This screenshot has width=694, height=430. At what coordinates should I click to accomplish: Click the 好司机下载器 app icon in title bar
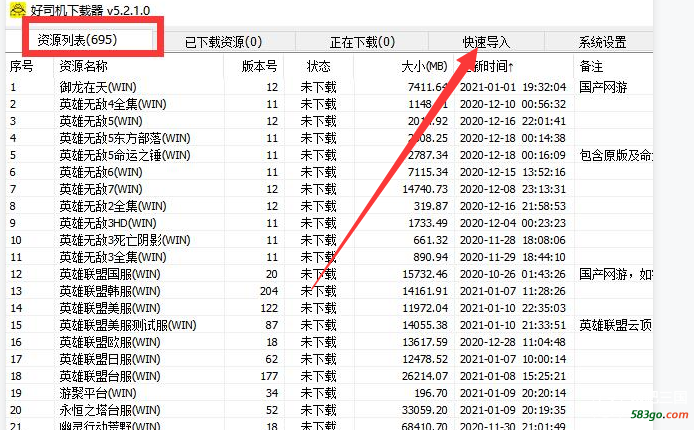[18, 9]
